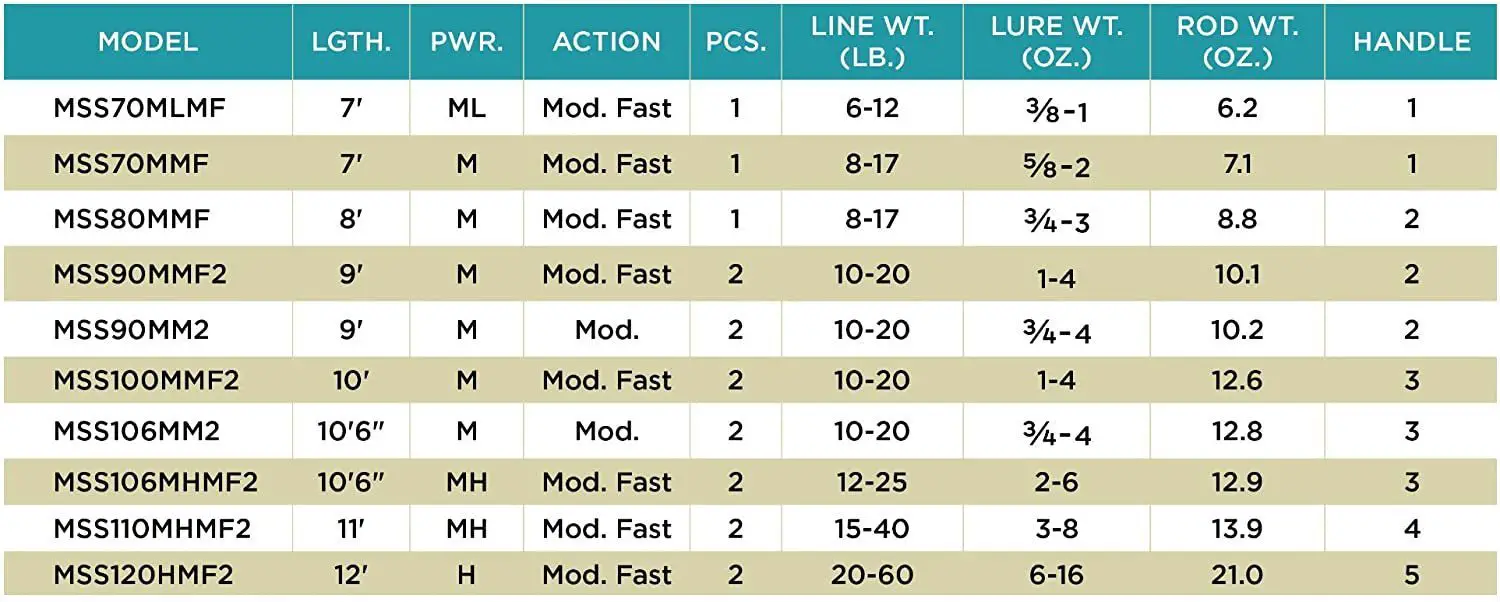Screen dimensions: 1500x602
Task: Select the MSS110MHMF2 model entry
Action: coord(152,528)
